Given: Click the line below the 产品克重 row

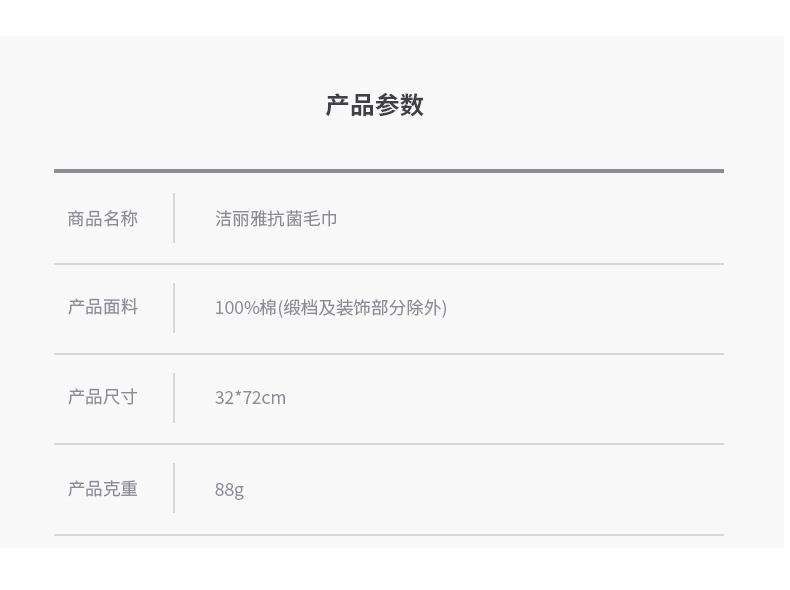Looking at the screenshot, I should tap(389, 535).
